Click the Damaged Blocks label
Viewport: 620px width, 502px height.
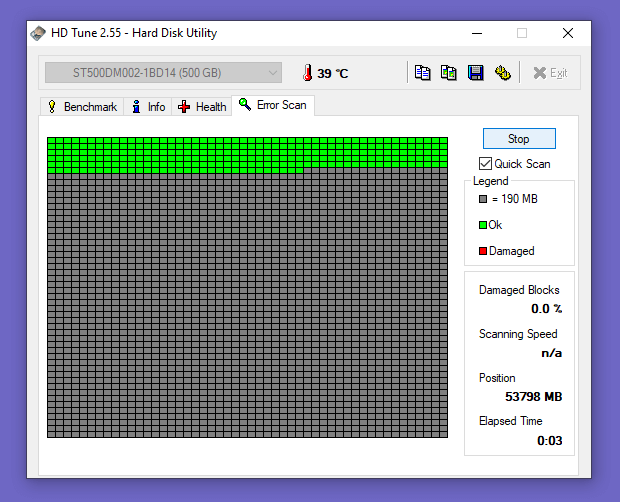coord(519,290)
